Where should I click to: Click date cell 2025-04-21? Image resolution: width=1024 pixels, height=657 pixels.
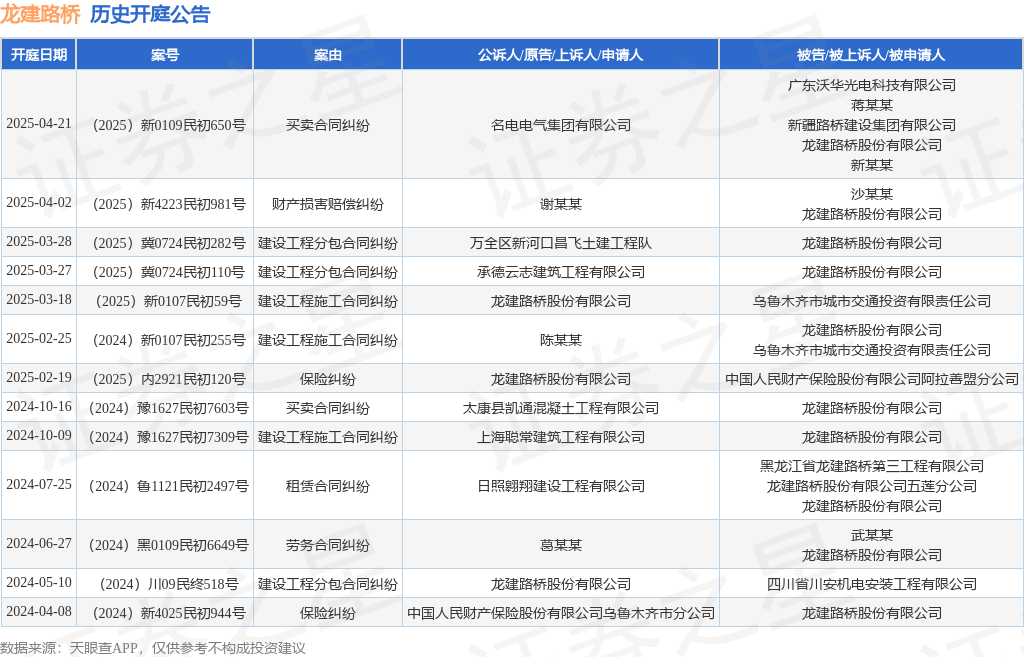pos(39,123)
